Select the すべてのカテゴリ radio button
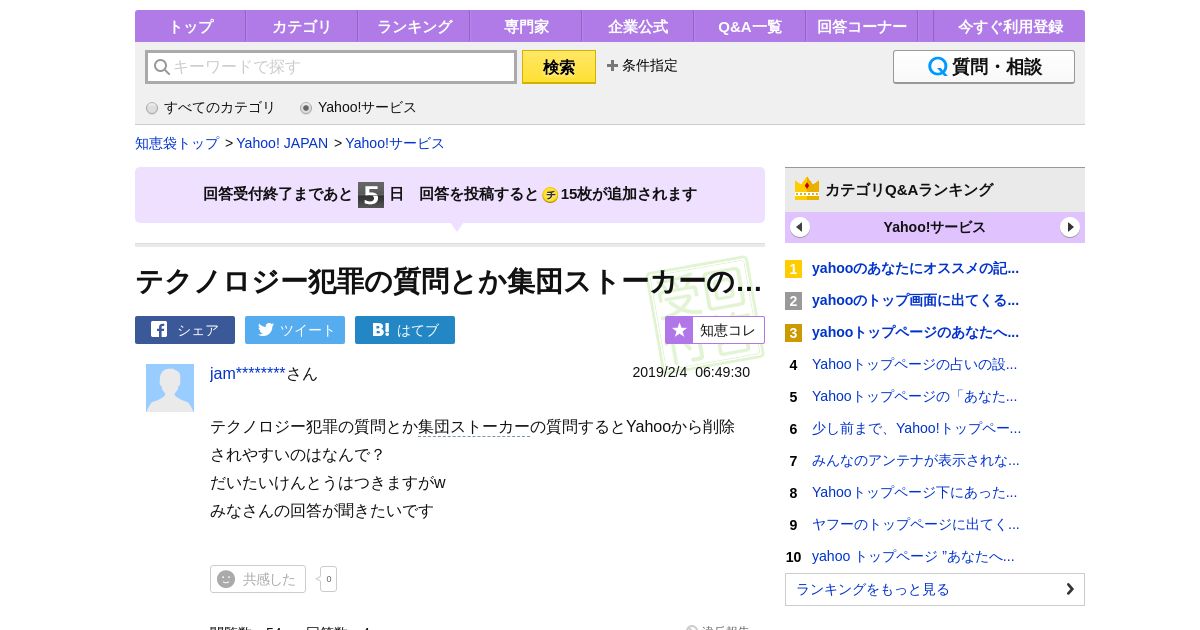Image resolution: width=1200 pixels, height=630 pixels. 152,108
